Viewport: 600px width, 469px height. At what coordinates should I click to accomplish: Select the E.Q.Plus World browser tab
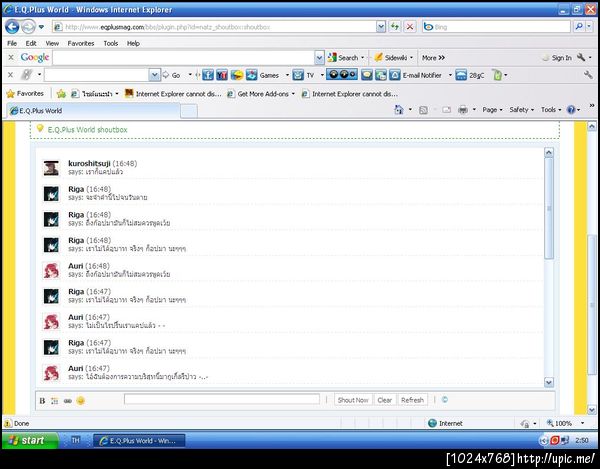click(x=93, y=111)
